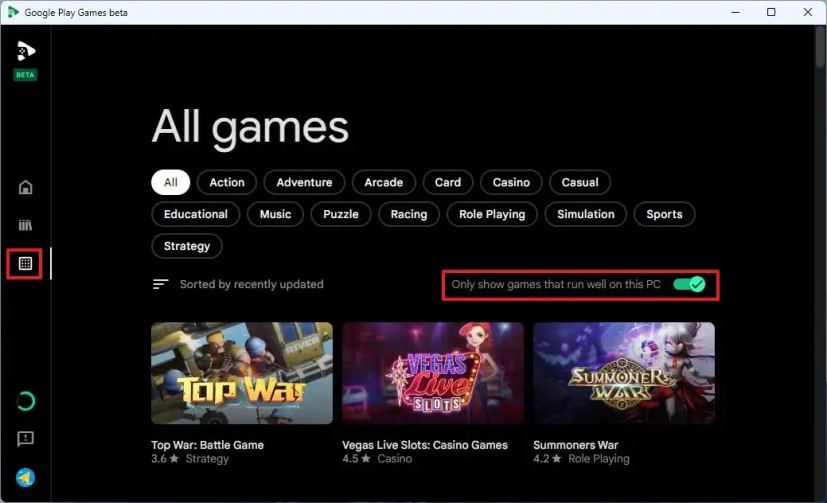
Task: Click the Google Play Games logo
Action: (25, 51)
